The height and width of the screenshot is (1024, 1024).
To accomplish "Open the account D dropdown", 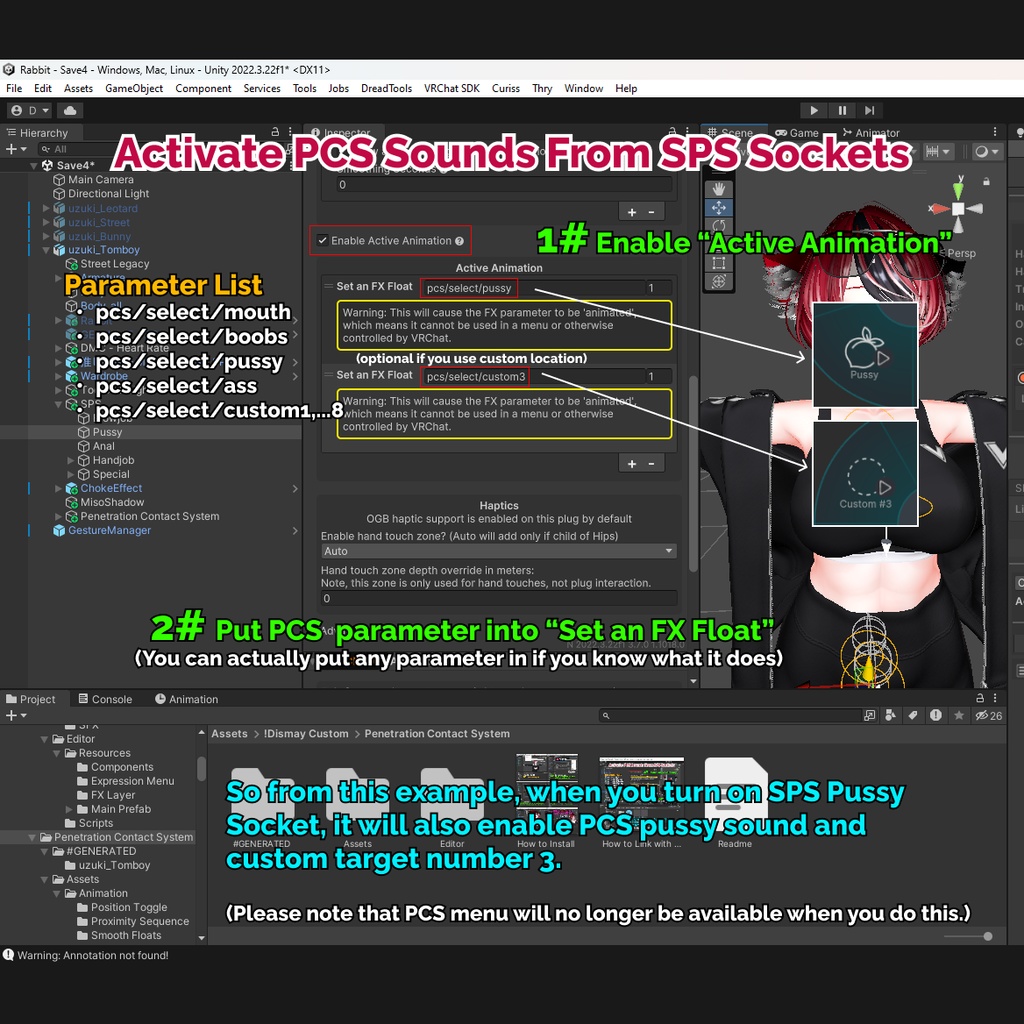I will coord(30,110).
